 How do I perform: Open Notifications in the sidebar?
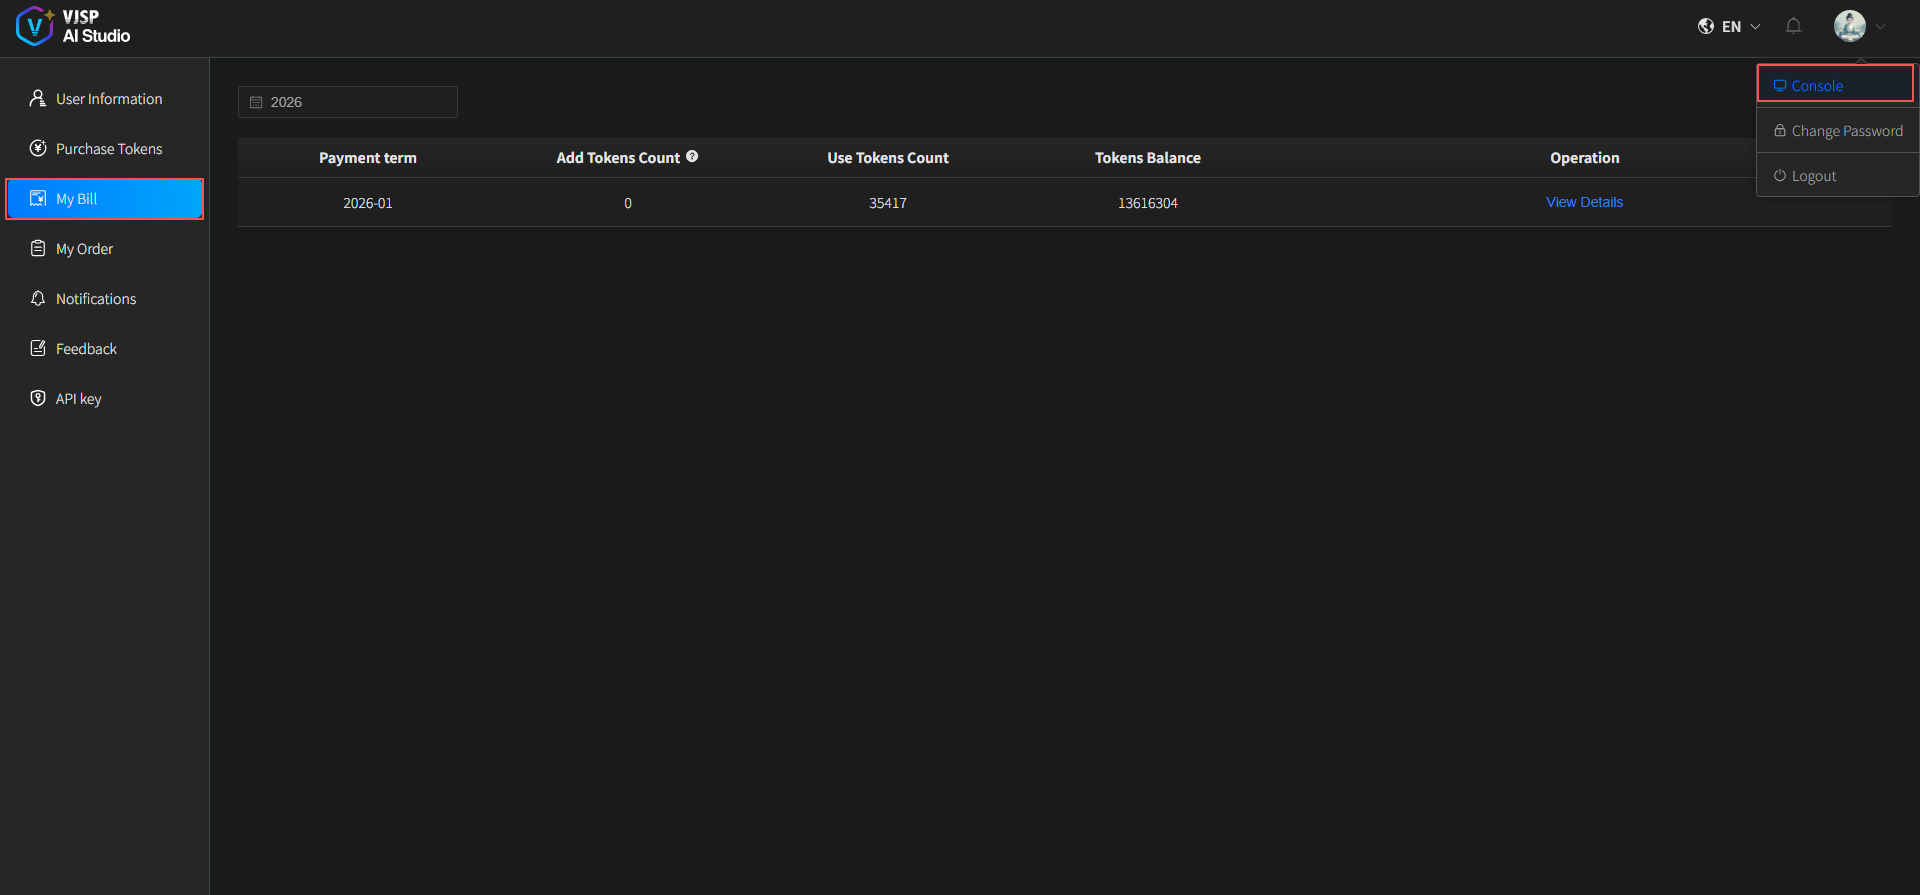[95, 299]
